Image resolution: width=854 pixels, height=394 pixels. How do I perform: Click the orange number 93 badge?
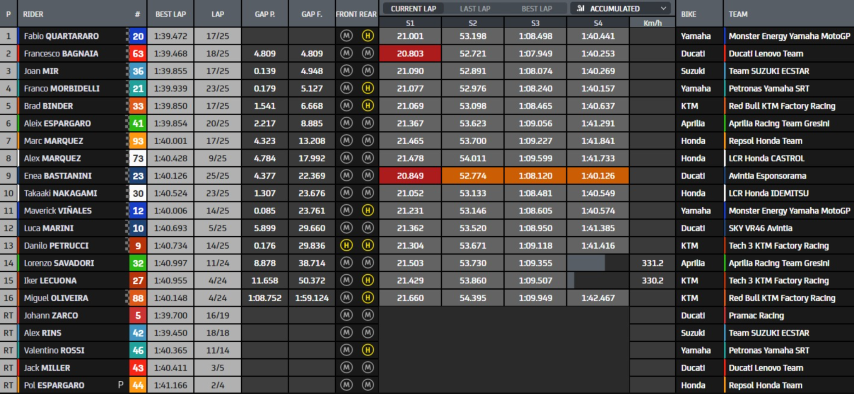point(138,141)
